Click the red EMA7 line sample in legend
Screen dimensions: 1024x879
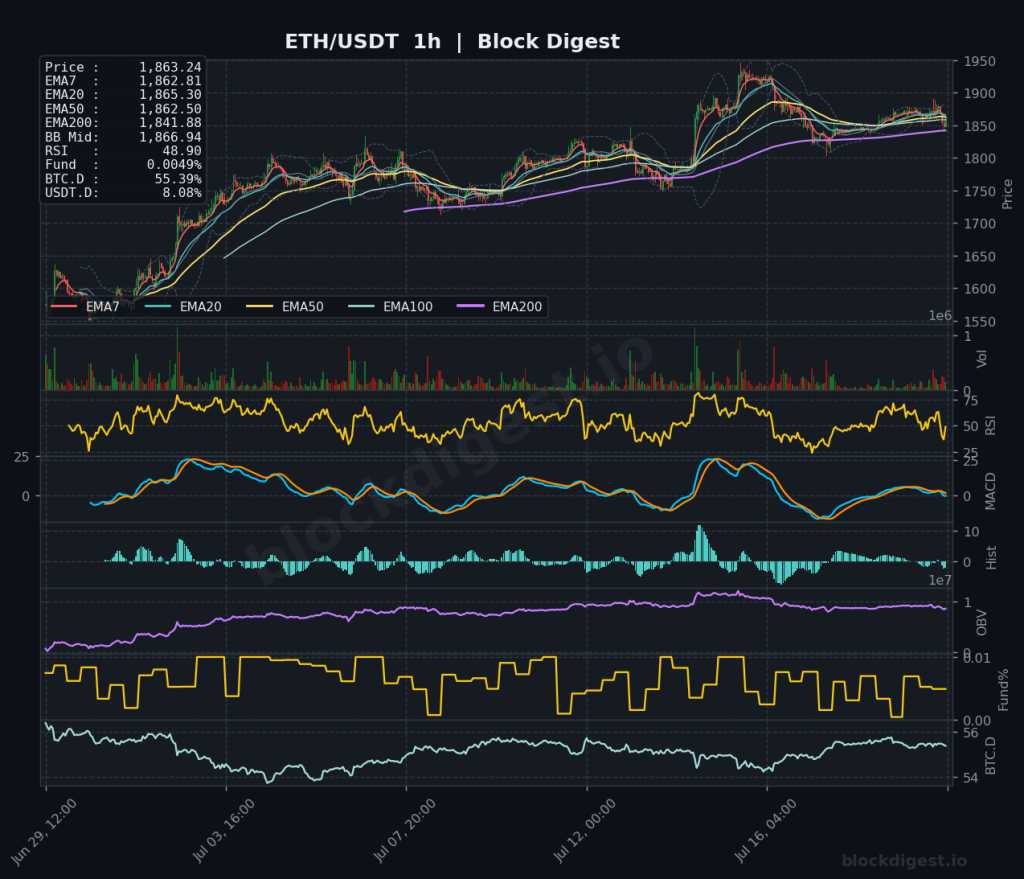(64, 306)
